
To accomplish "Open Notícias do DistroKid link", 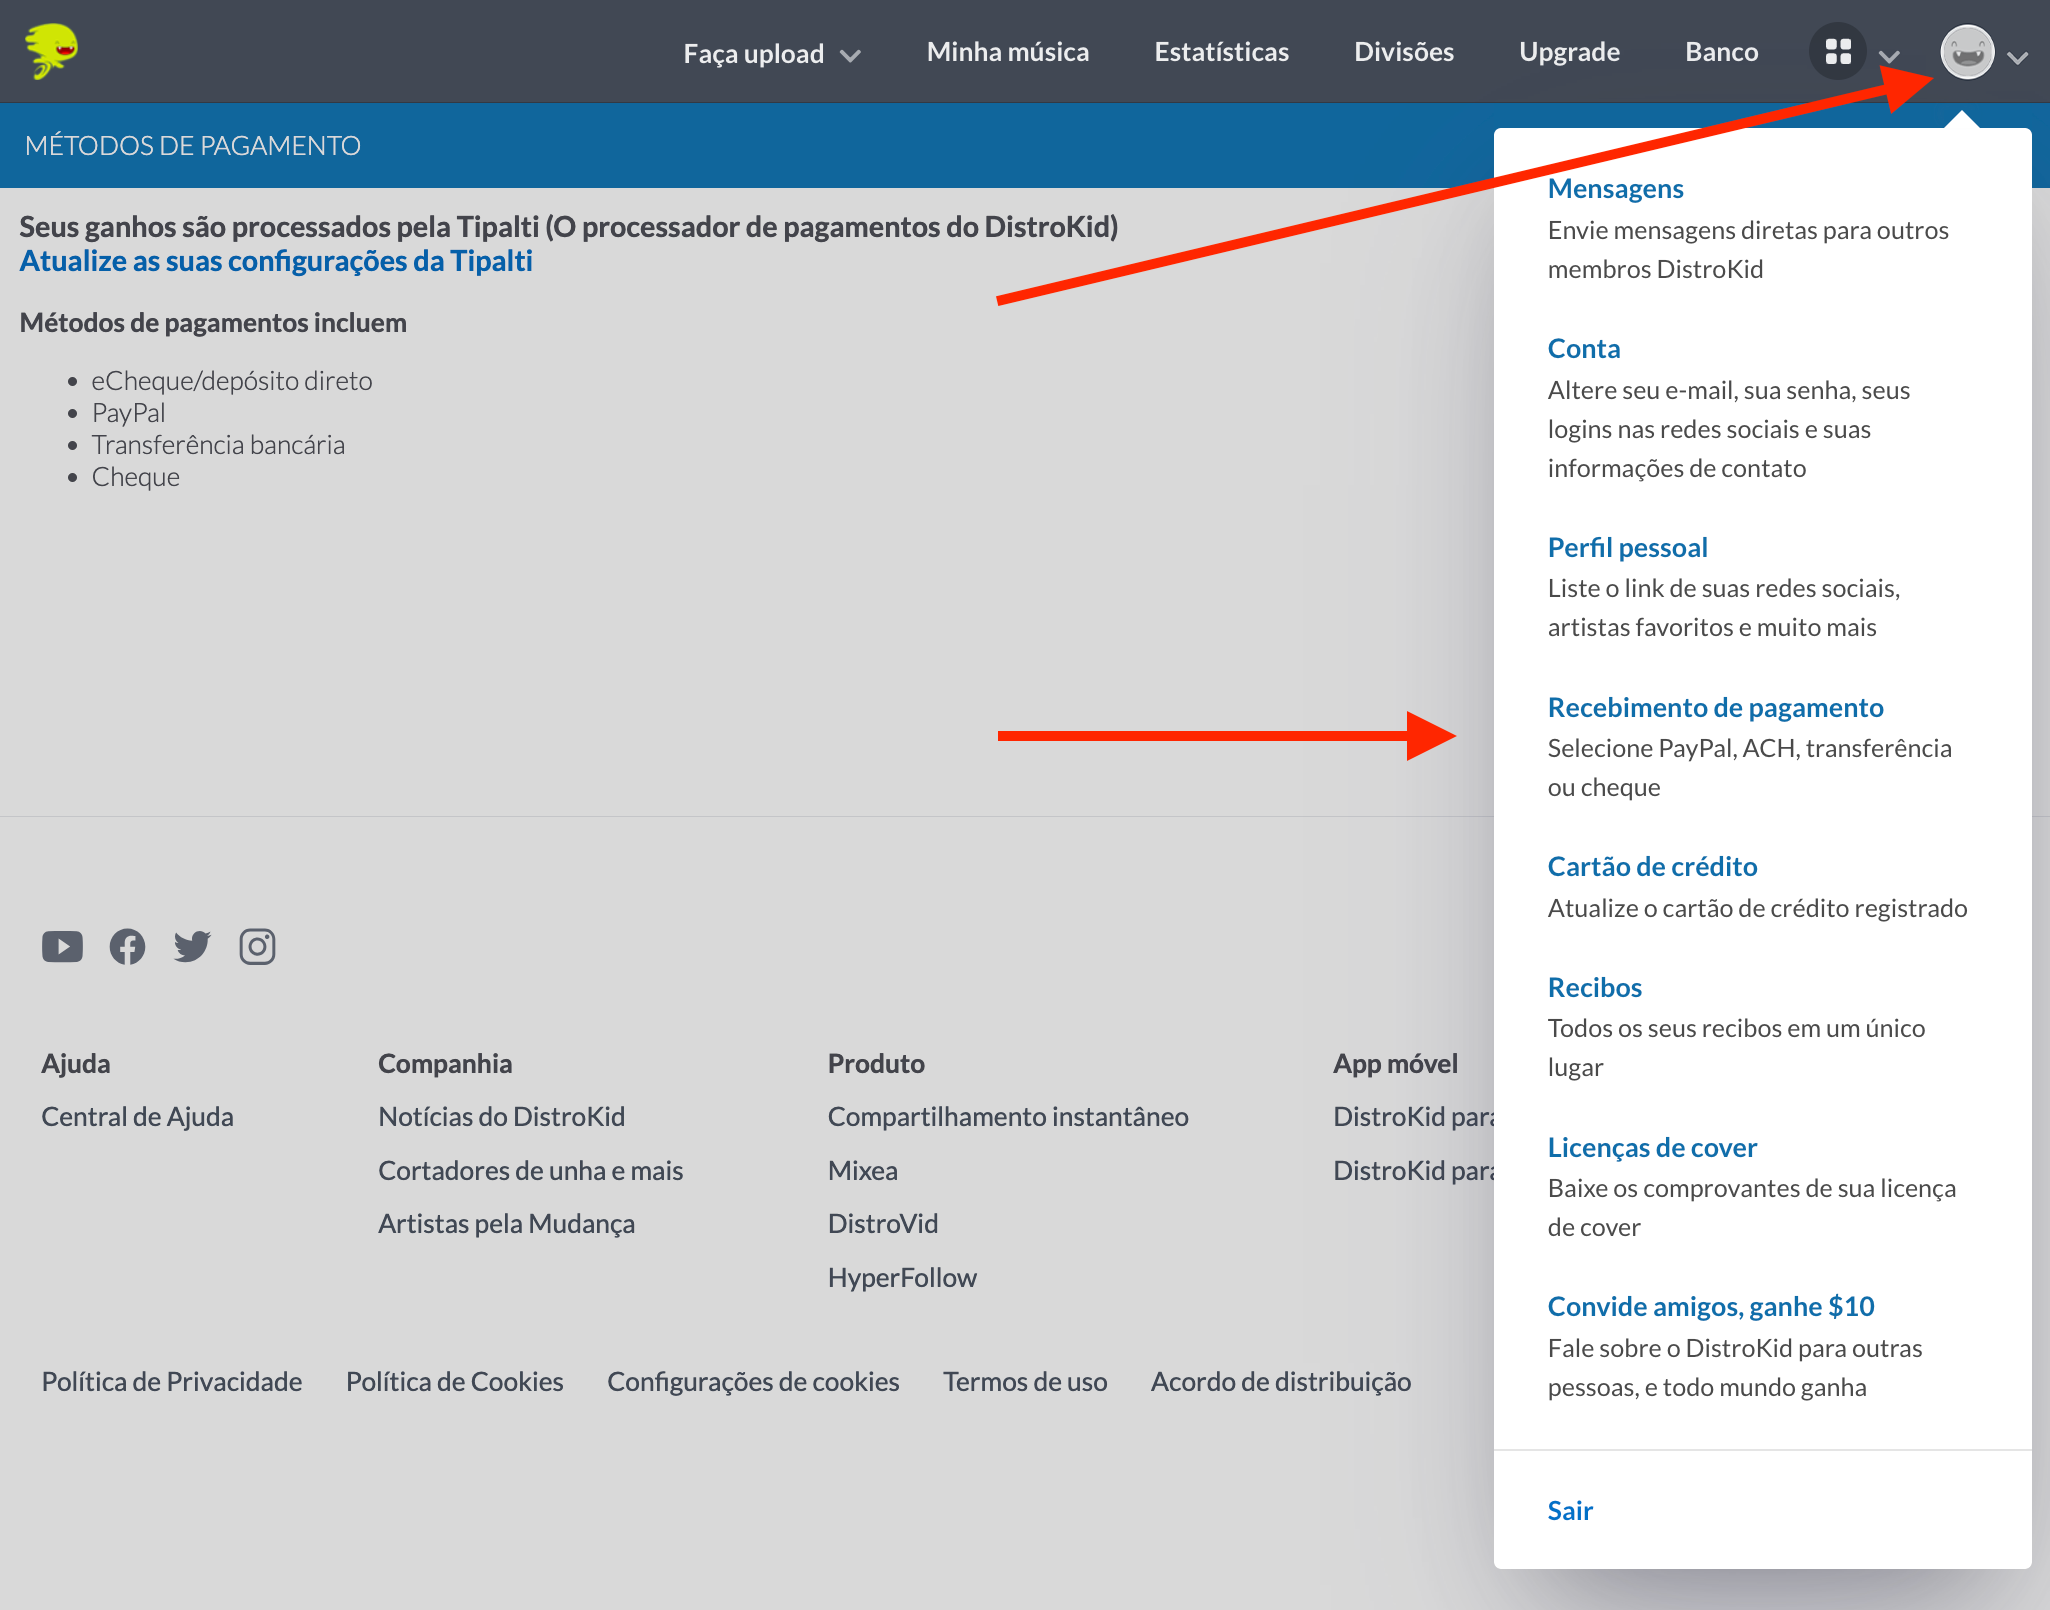I will pos(501,1116).
